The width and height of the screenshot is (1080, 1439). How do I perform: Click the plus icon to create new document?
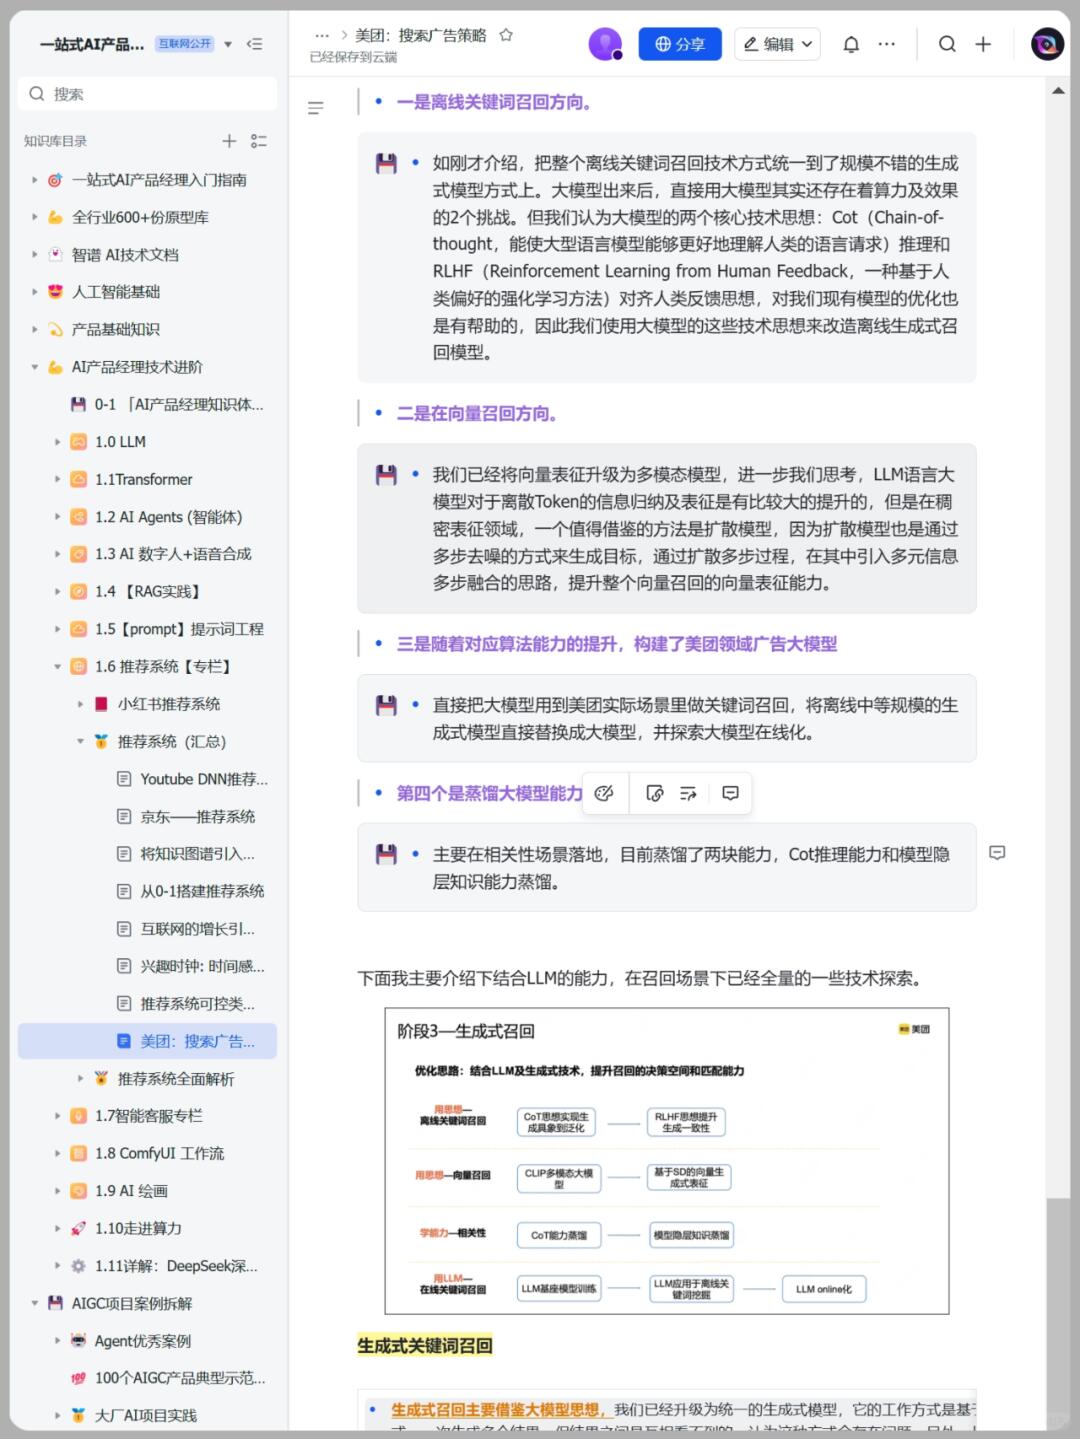pyautogui.click(x=983, y=44)
